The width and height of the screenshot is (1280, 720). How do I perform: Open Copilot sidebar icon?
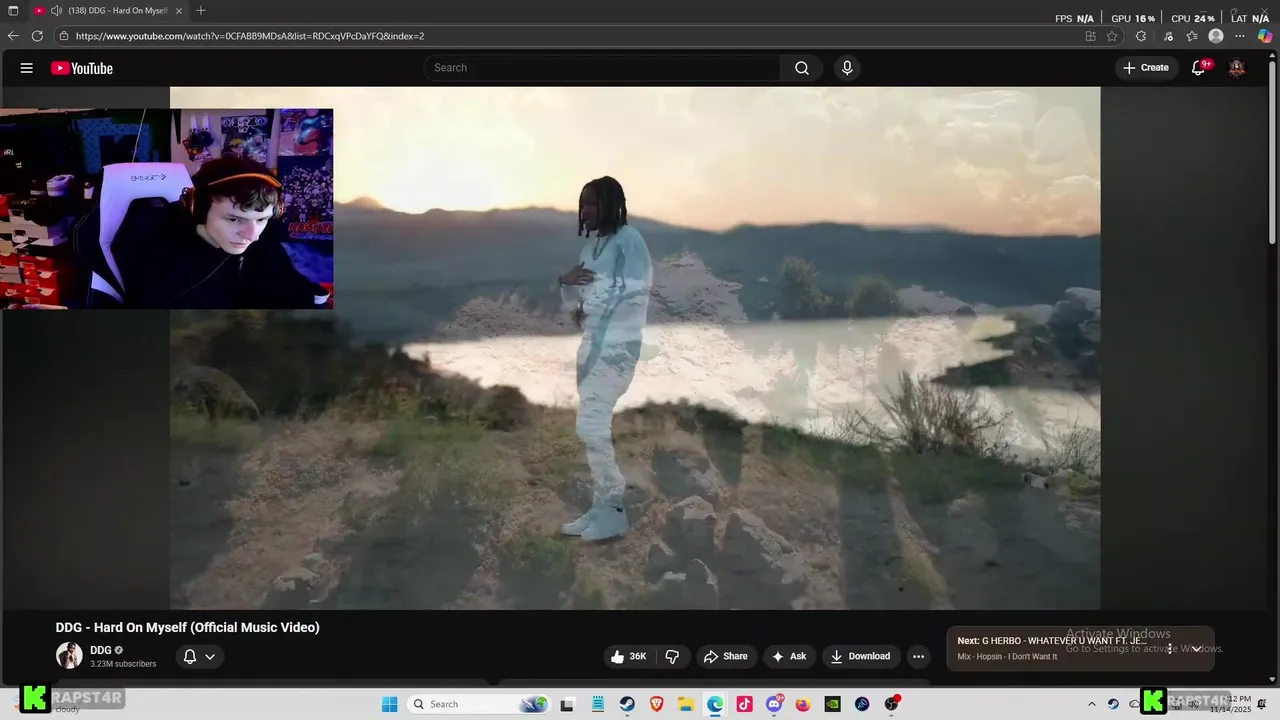[x=1265, y=36]
